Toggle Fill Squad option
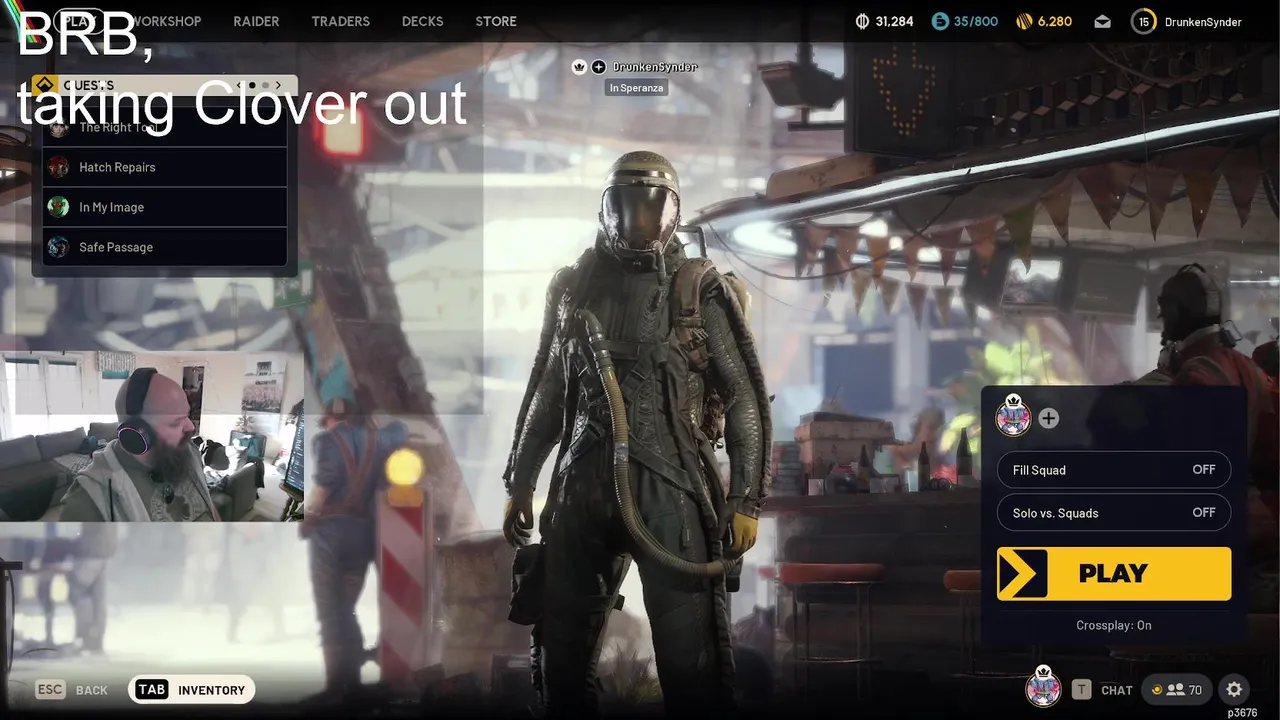The width and height of the screenshot is (1280, 720). tap(1114, 470)
